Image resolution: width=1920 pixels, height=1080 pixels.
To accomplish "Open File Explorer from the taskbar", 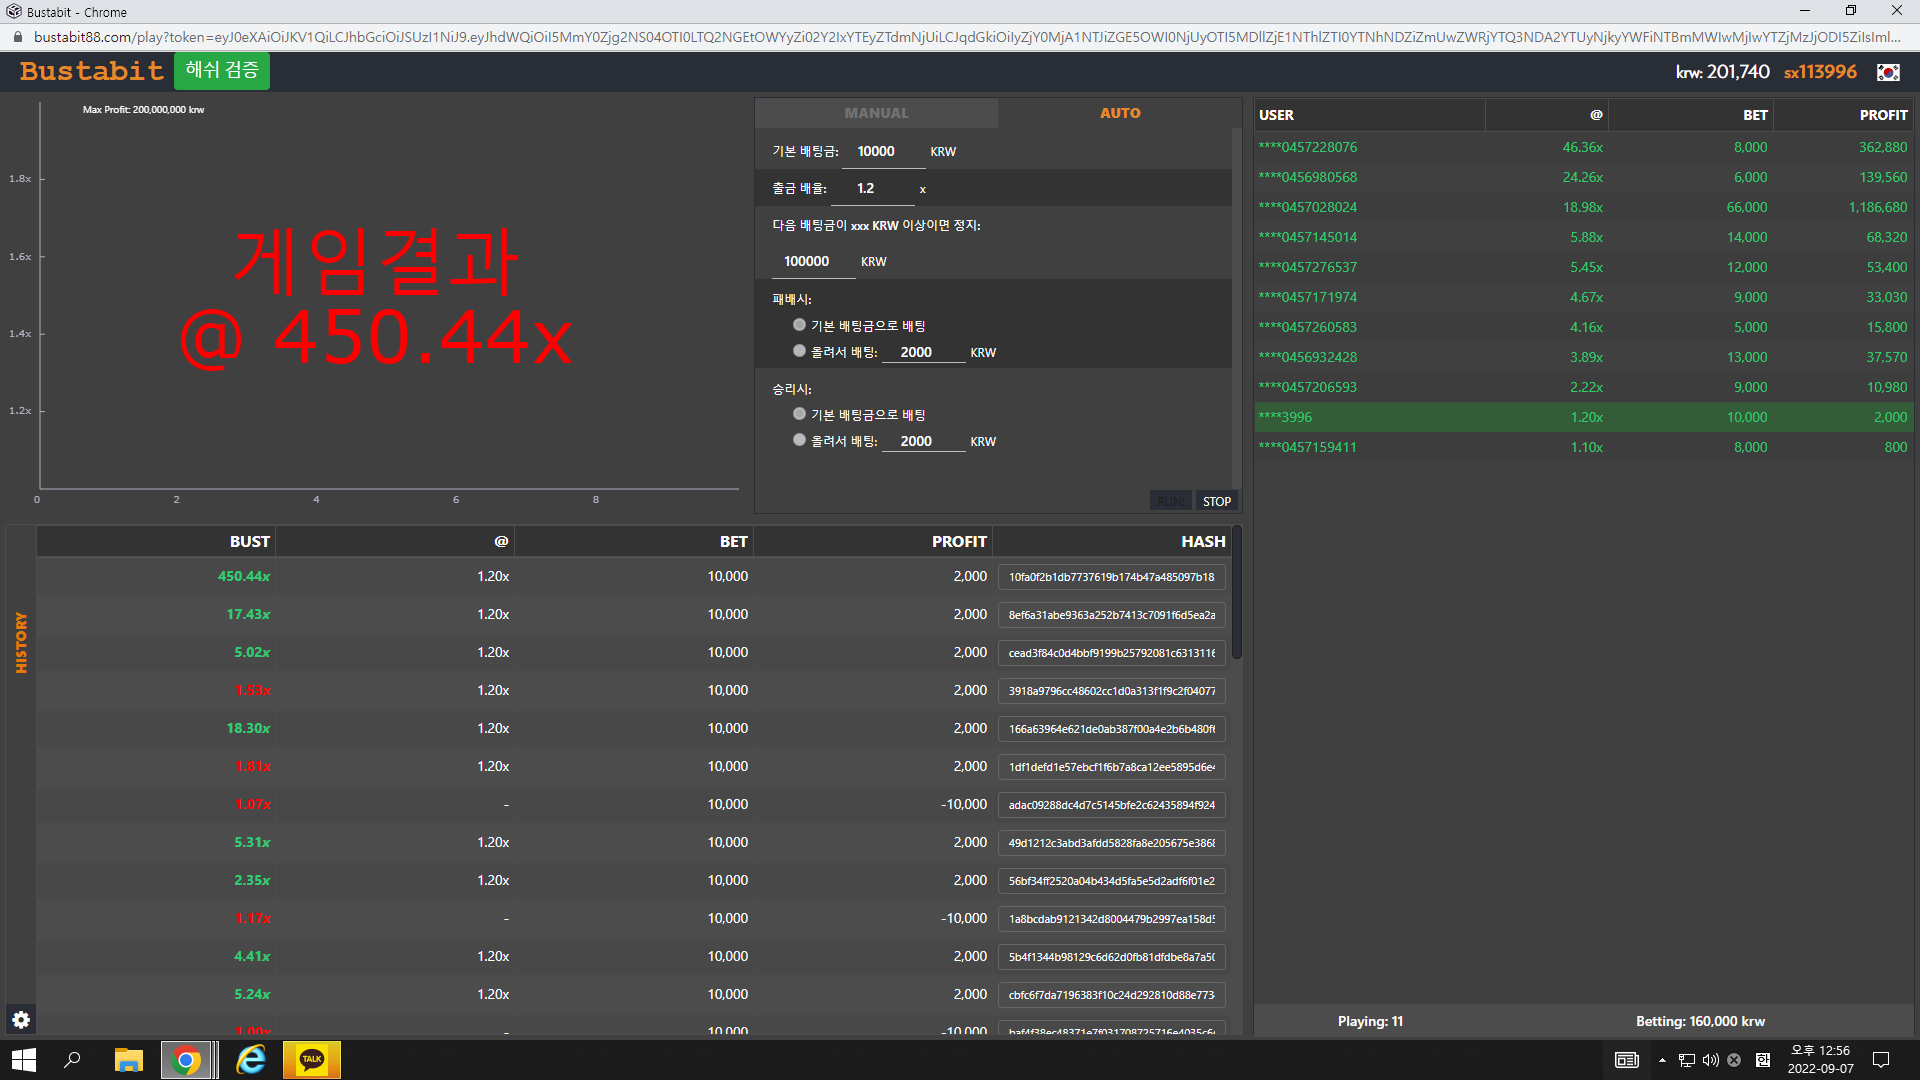I will point(128,1059).
